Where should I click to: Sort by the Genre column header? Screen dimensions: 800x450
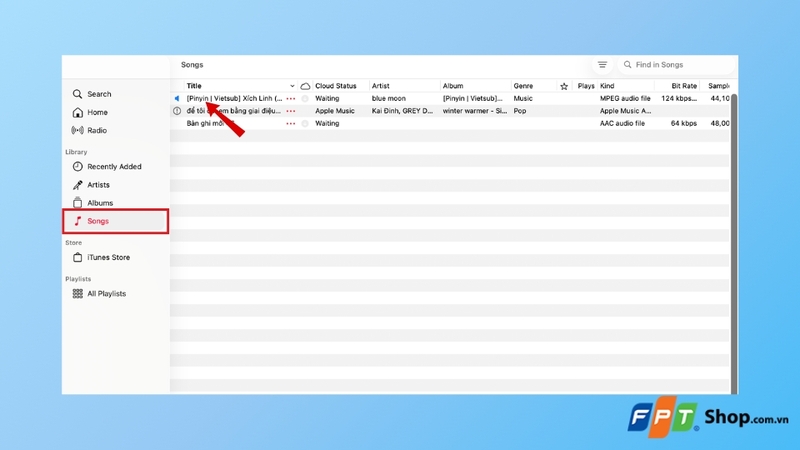pos(523,86)
